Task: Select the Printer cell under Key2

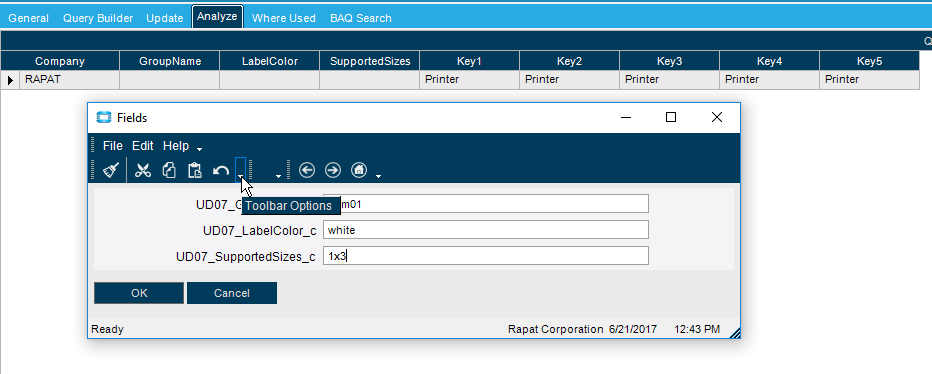Action: tap(569, 80)
